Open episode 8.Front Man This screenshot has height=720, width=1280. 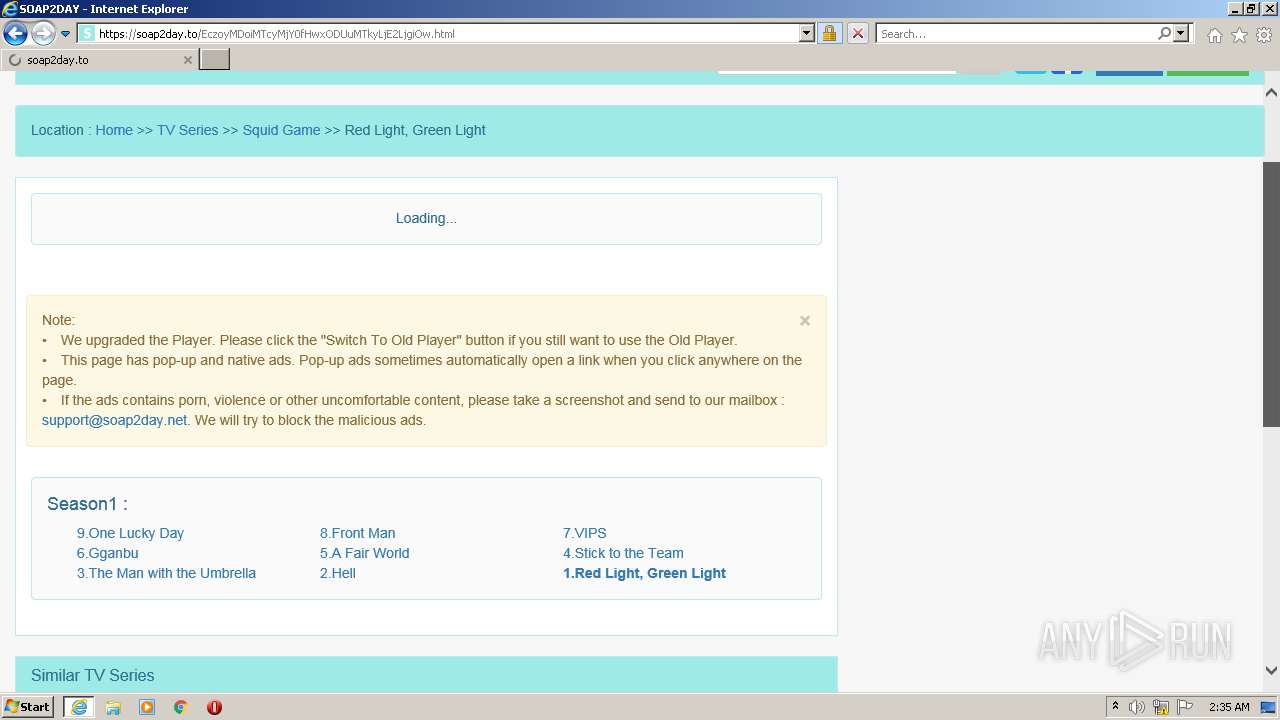tap(357, 533)
